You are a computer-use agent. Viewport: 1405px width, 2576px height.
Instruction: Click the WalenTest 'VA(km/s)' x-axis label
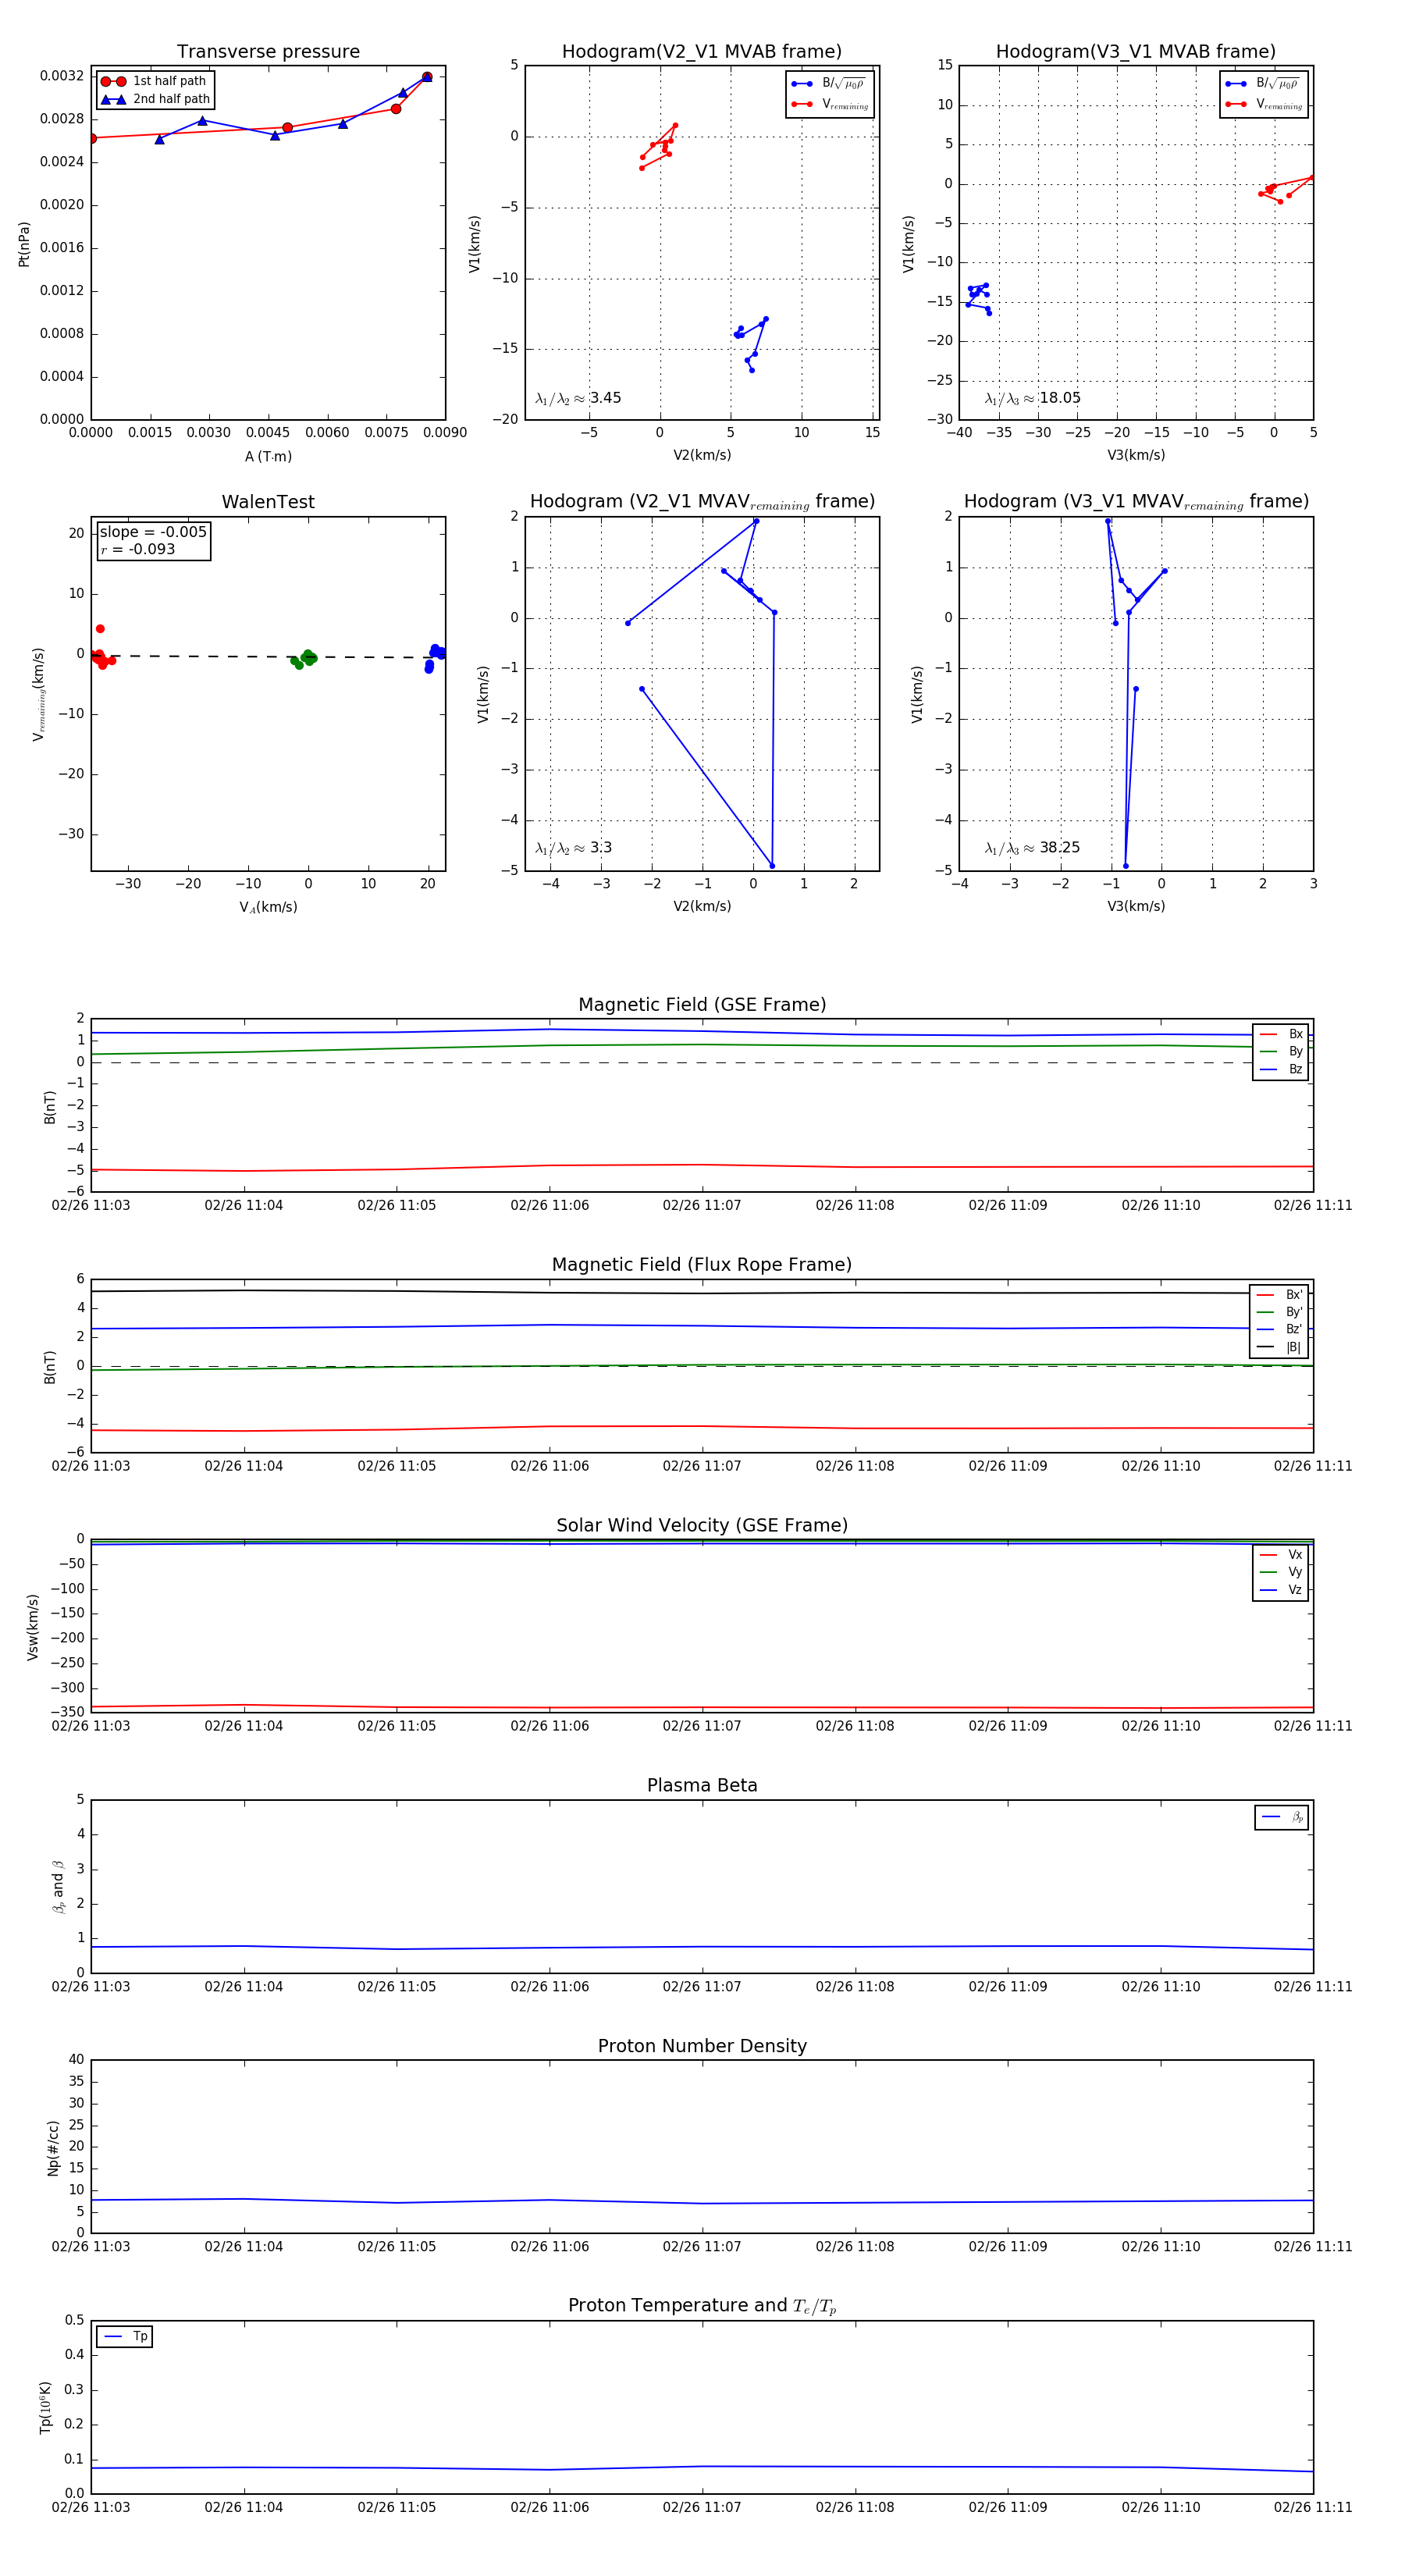click(268, 907)
